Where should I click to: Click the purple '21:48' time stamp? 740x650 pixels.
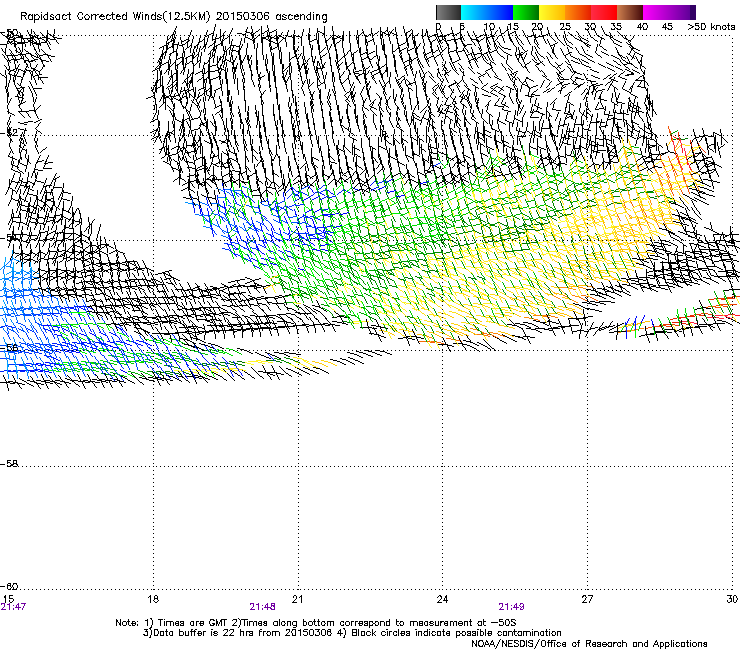point(262,607)
